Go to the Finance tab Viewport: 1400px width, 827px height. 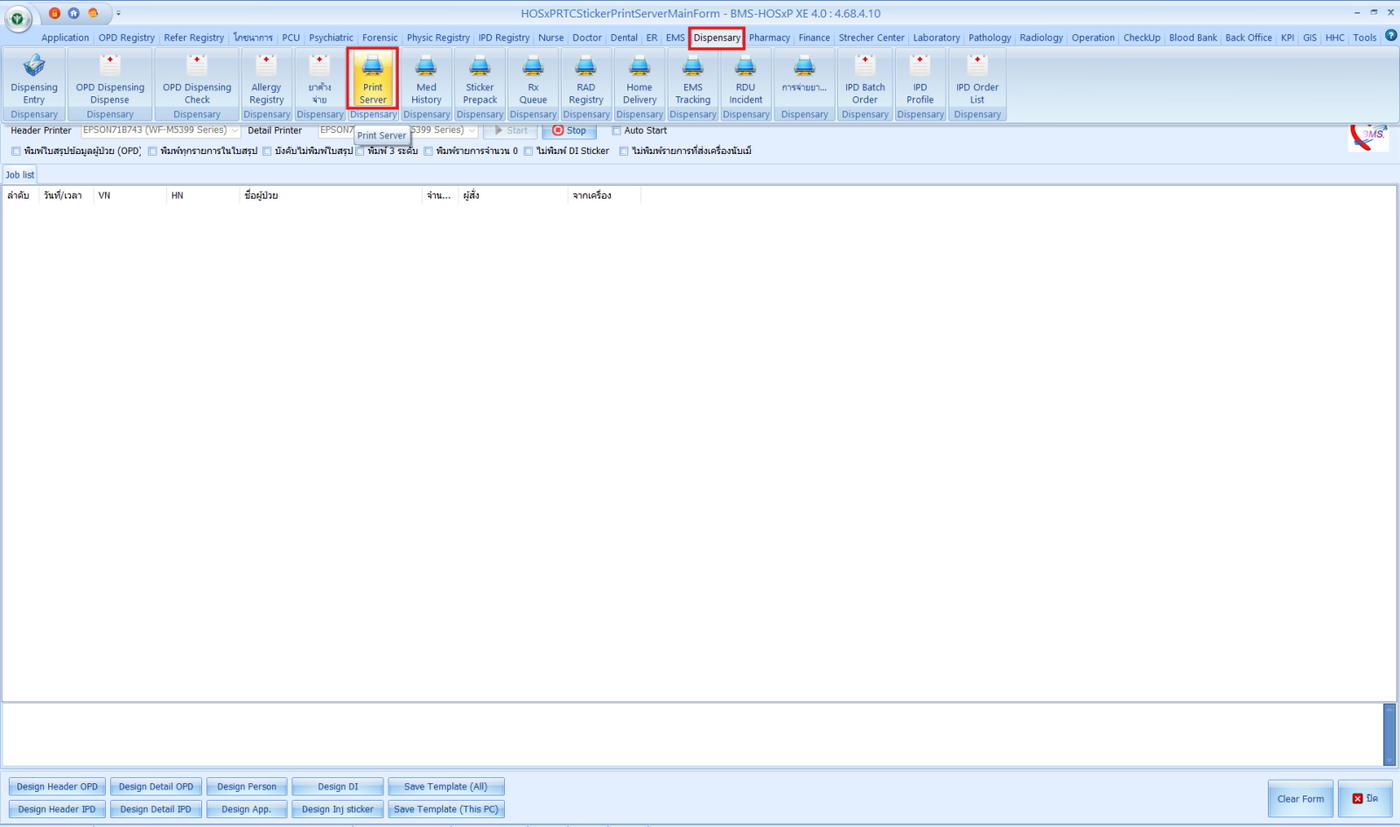[x=814, y=38]
